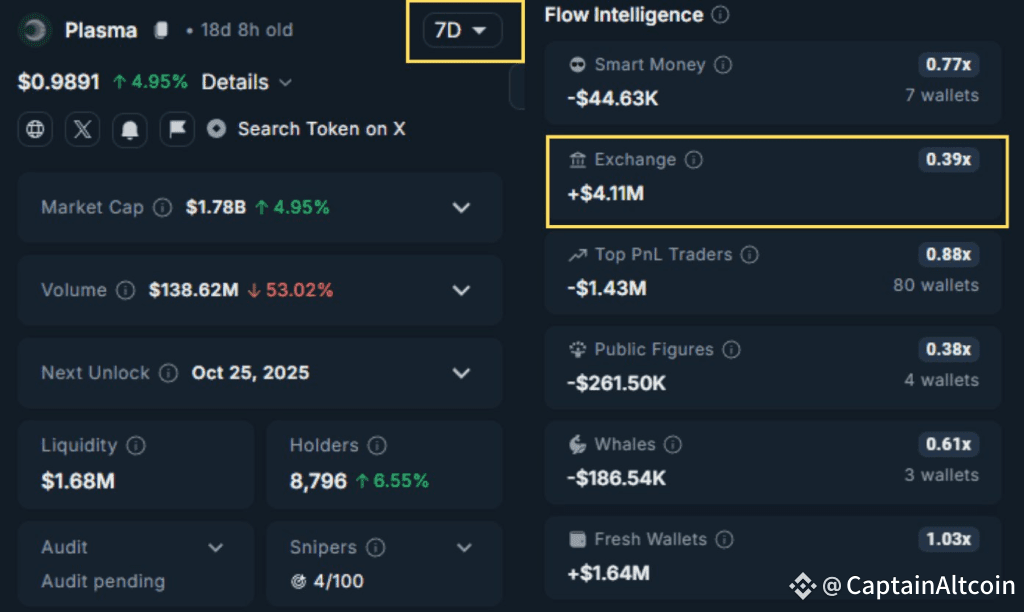Expand the Audit section
Image resolution: width=1024 pixels, height=612 pixels.
click(x=215, y=548)
